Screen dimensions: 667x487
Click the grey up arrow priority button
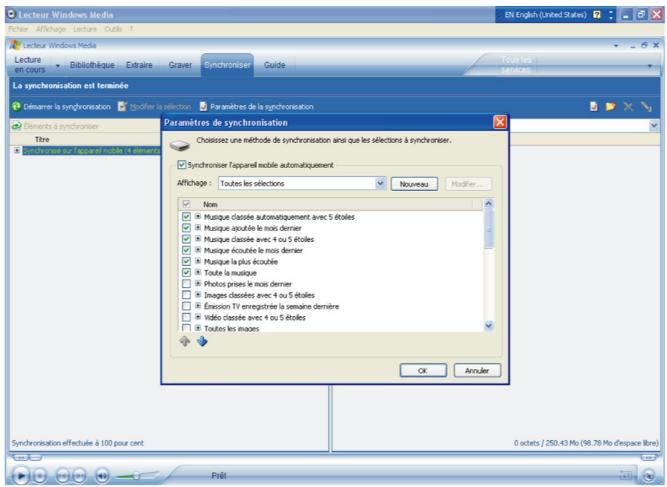[185, 341]
